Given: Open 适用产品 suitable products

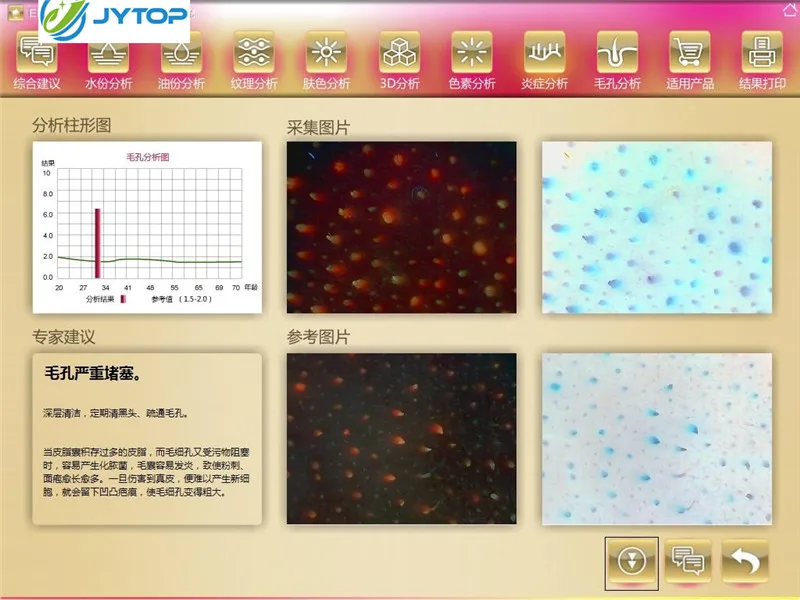Looking at the screenshot, I should [x=690, y=61].
